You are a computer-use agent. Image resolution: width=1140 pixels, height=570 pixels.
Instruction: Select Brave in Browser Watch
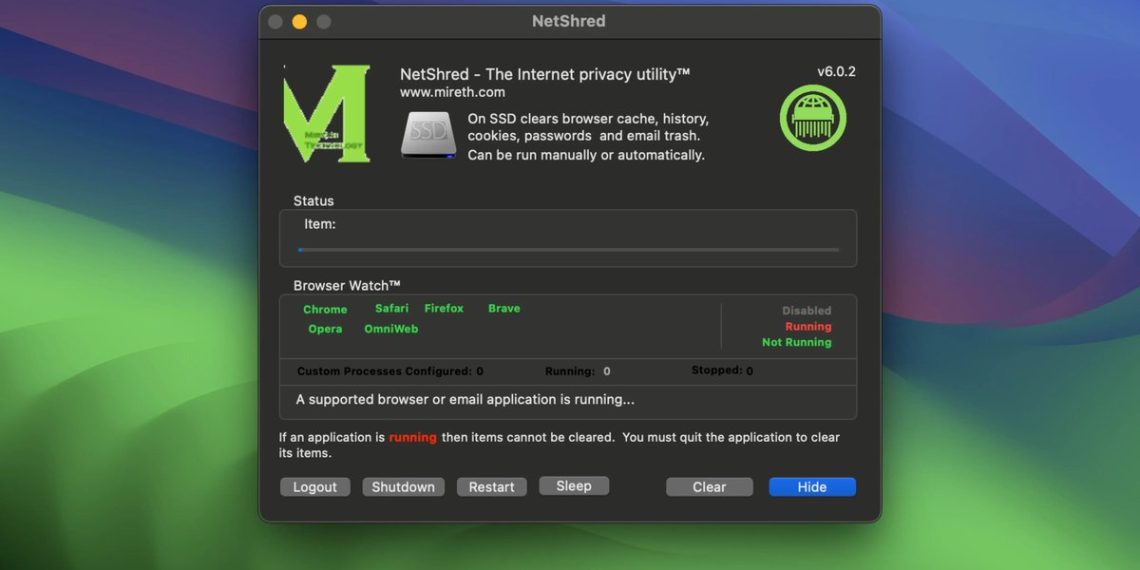[x=504, y=309]
